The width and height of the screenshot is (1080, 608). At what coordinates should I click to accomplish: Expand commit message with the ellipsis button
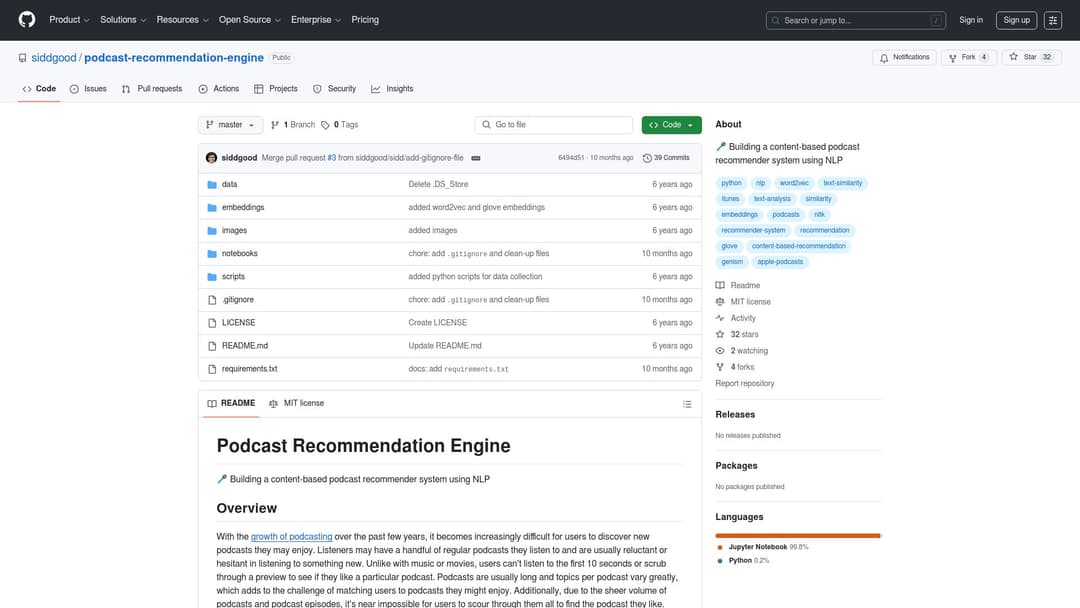[x=475, y=158]
